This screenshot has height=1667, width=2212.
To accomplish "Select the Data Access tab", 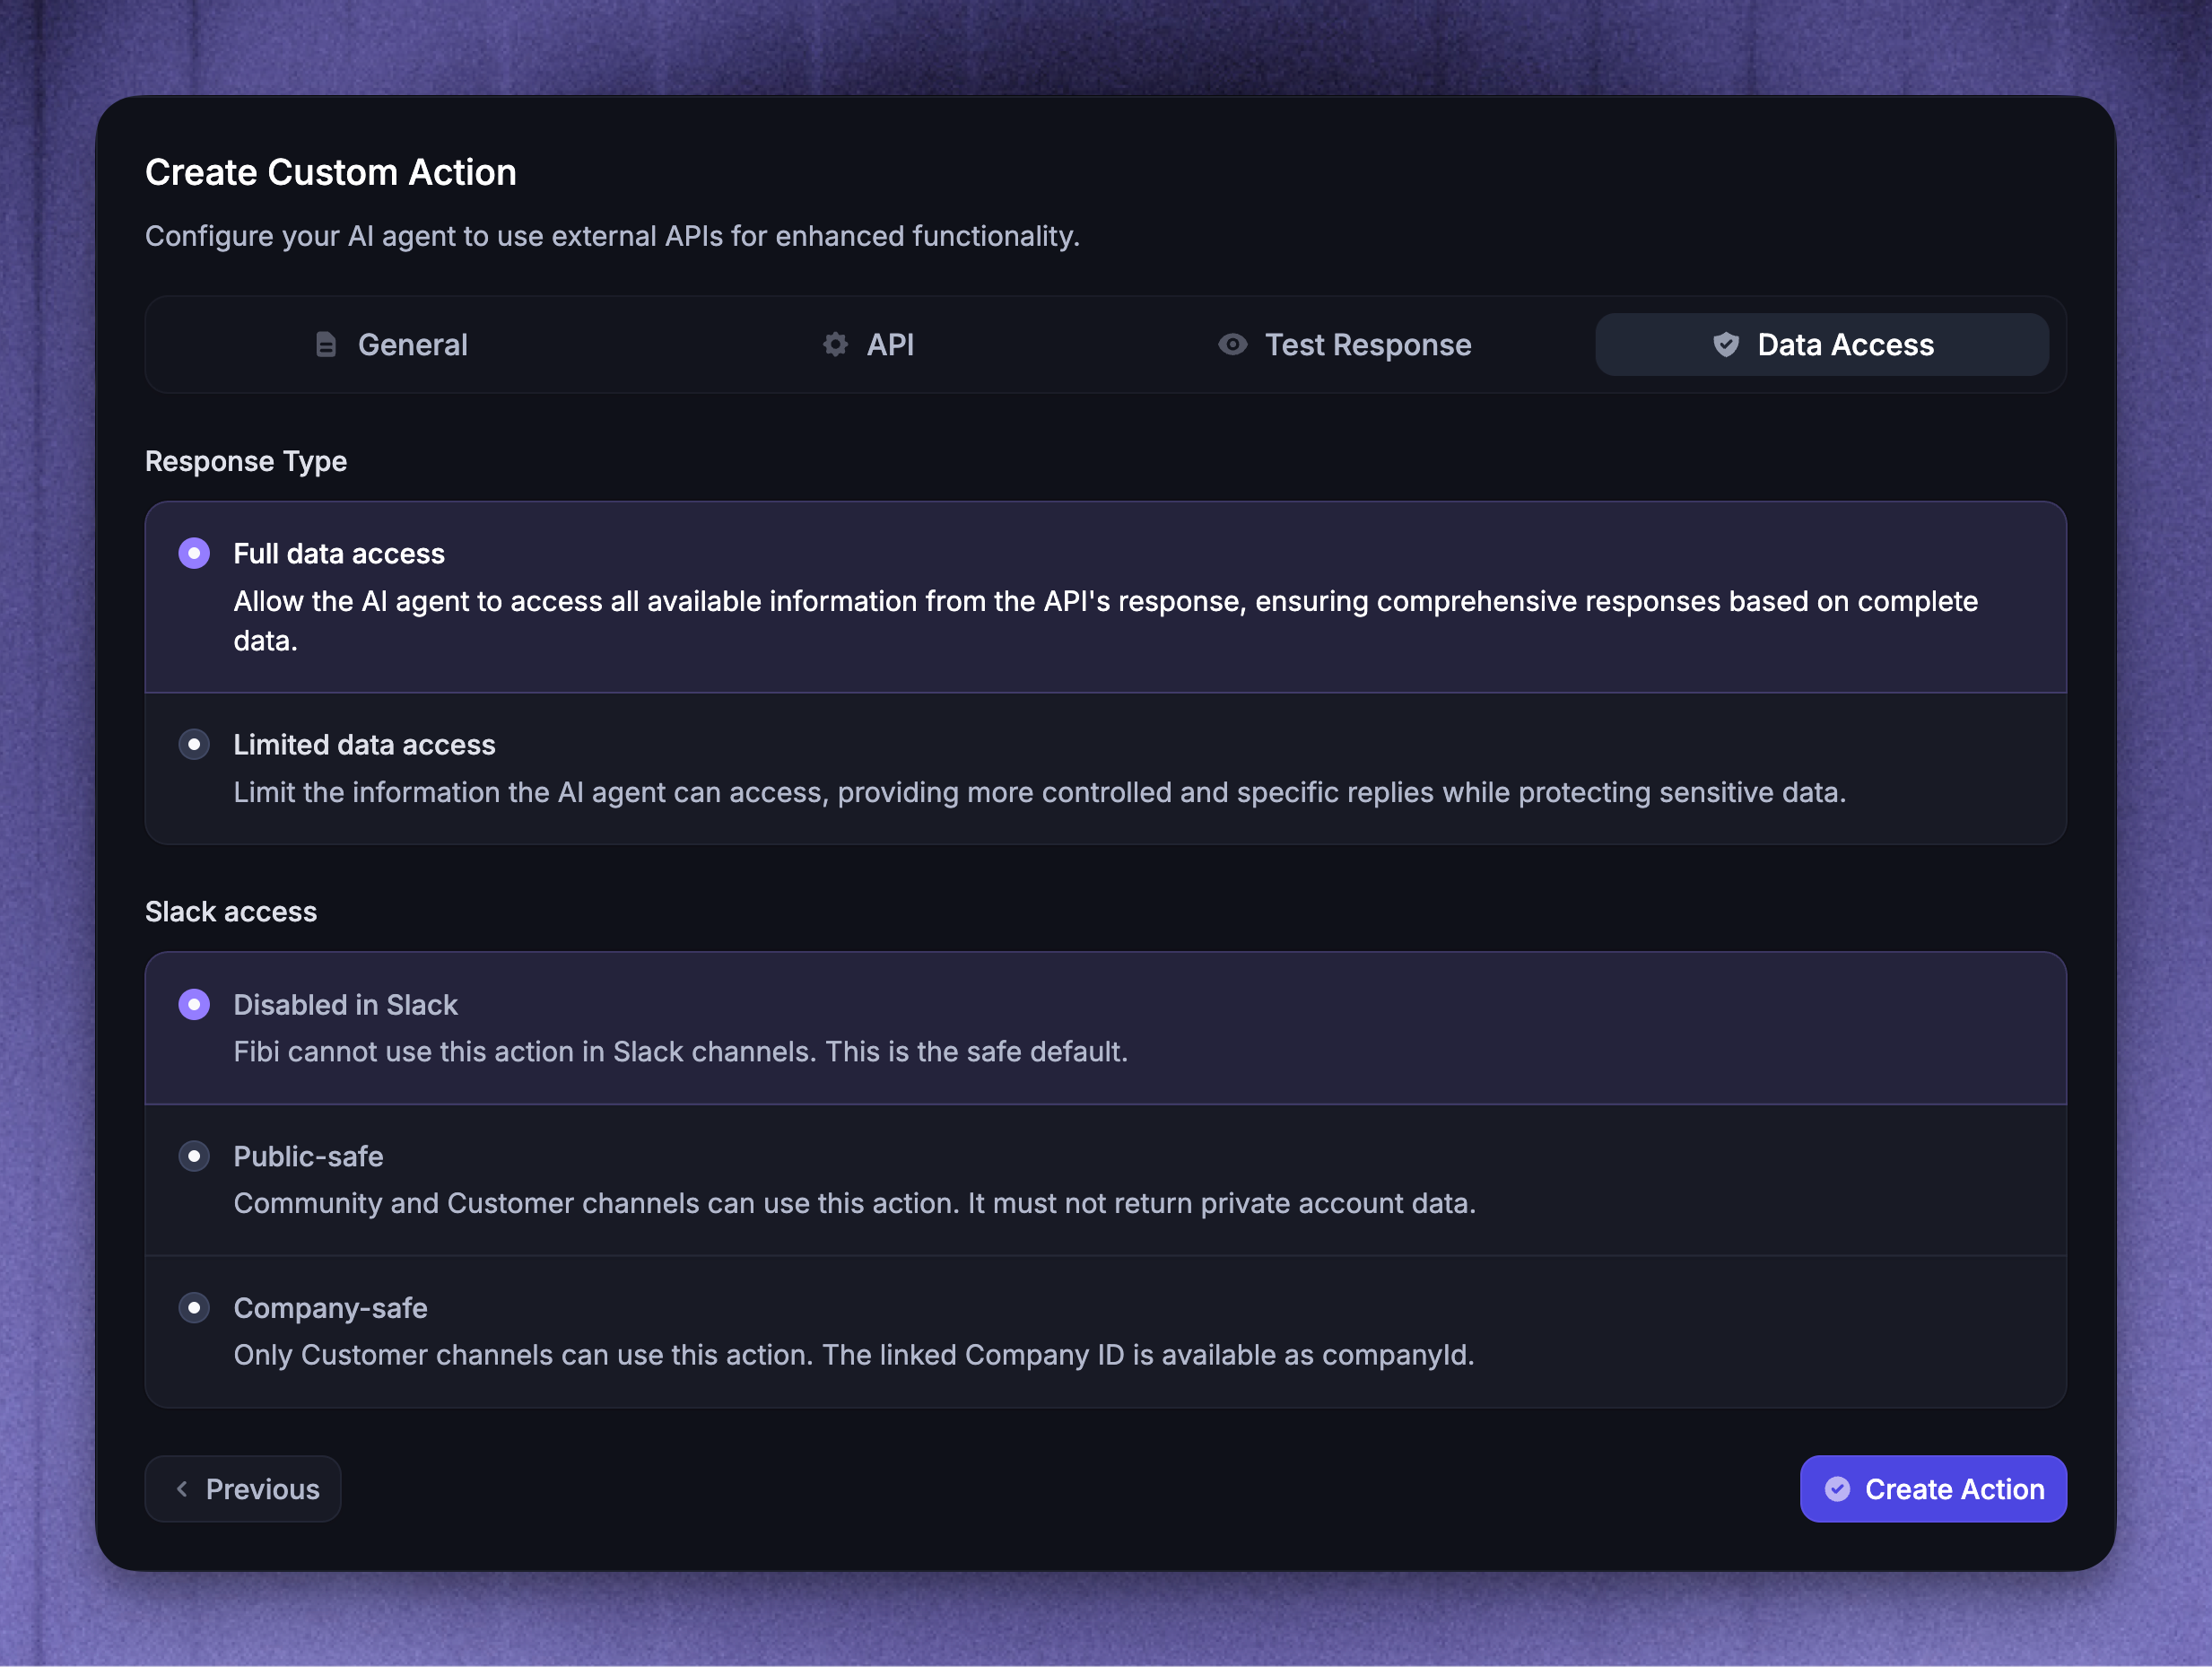I will coord(1822,345).
